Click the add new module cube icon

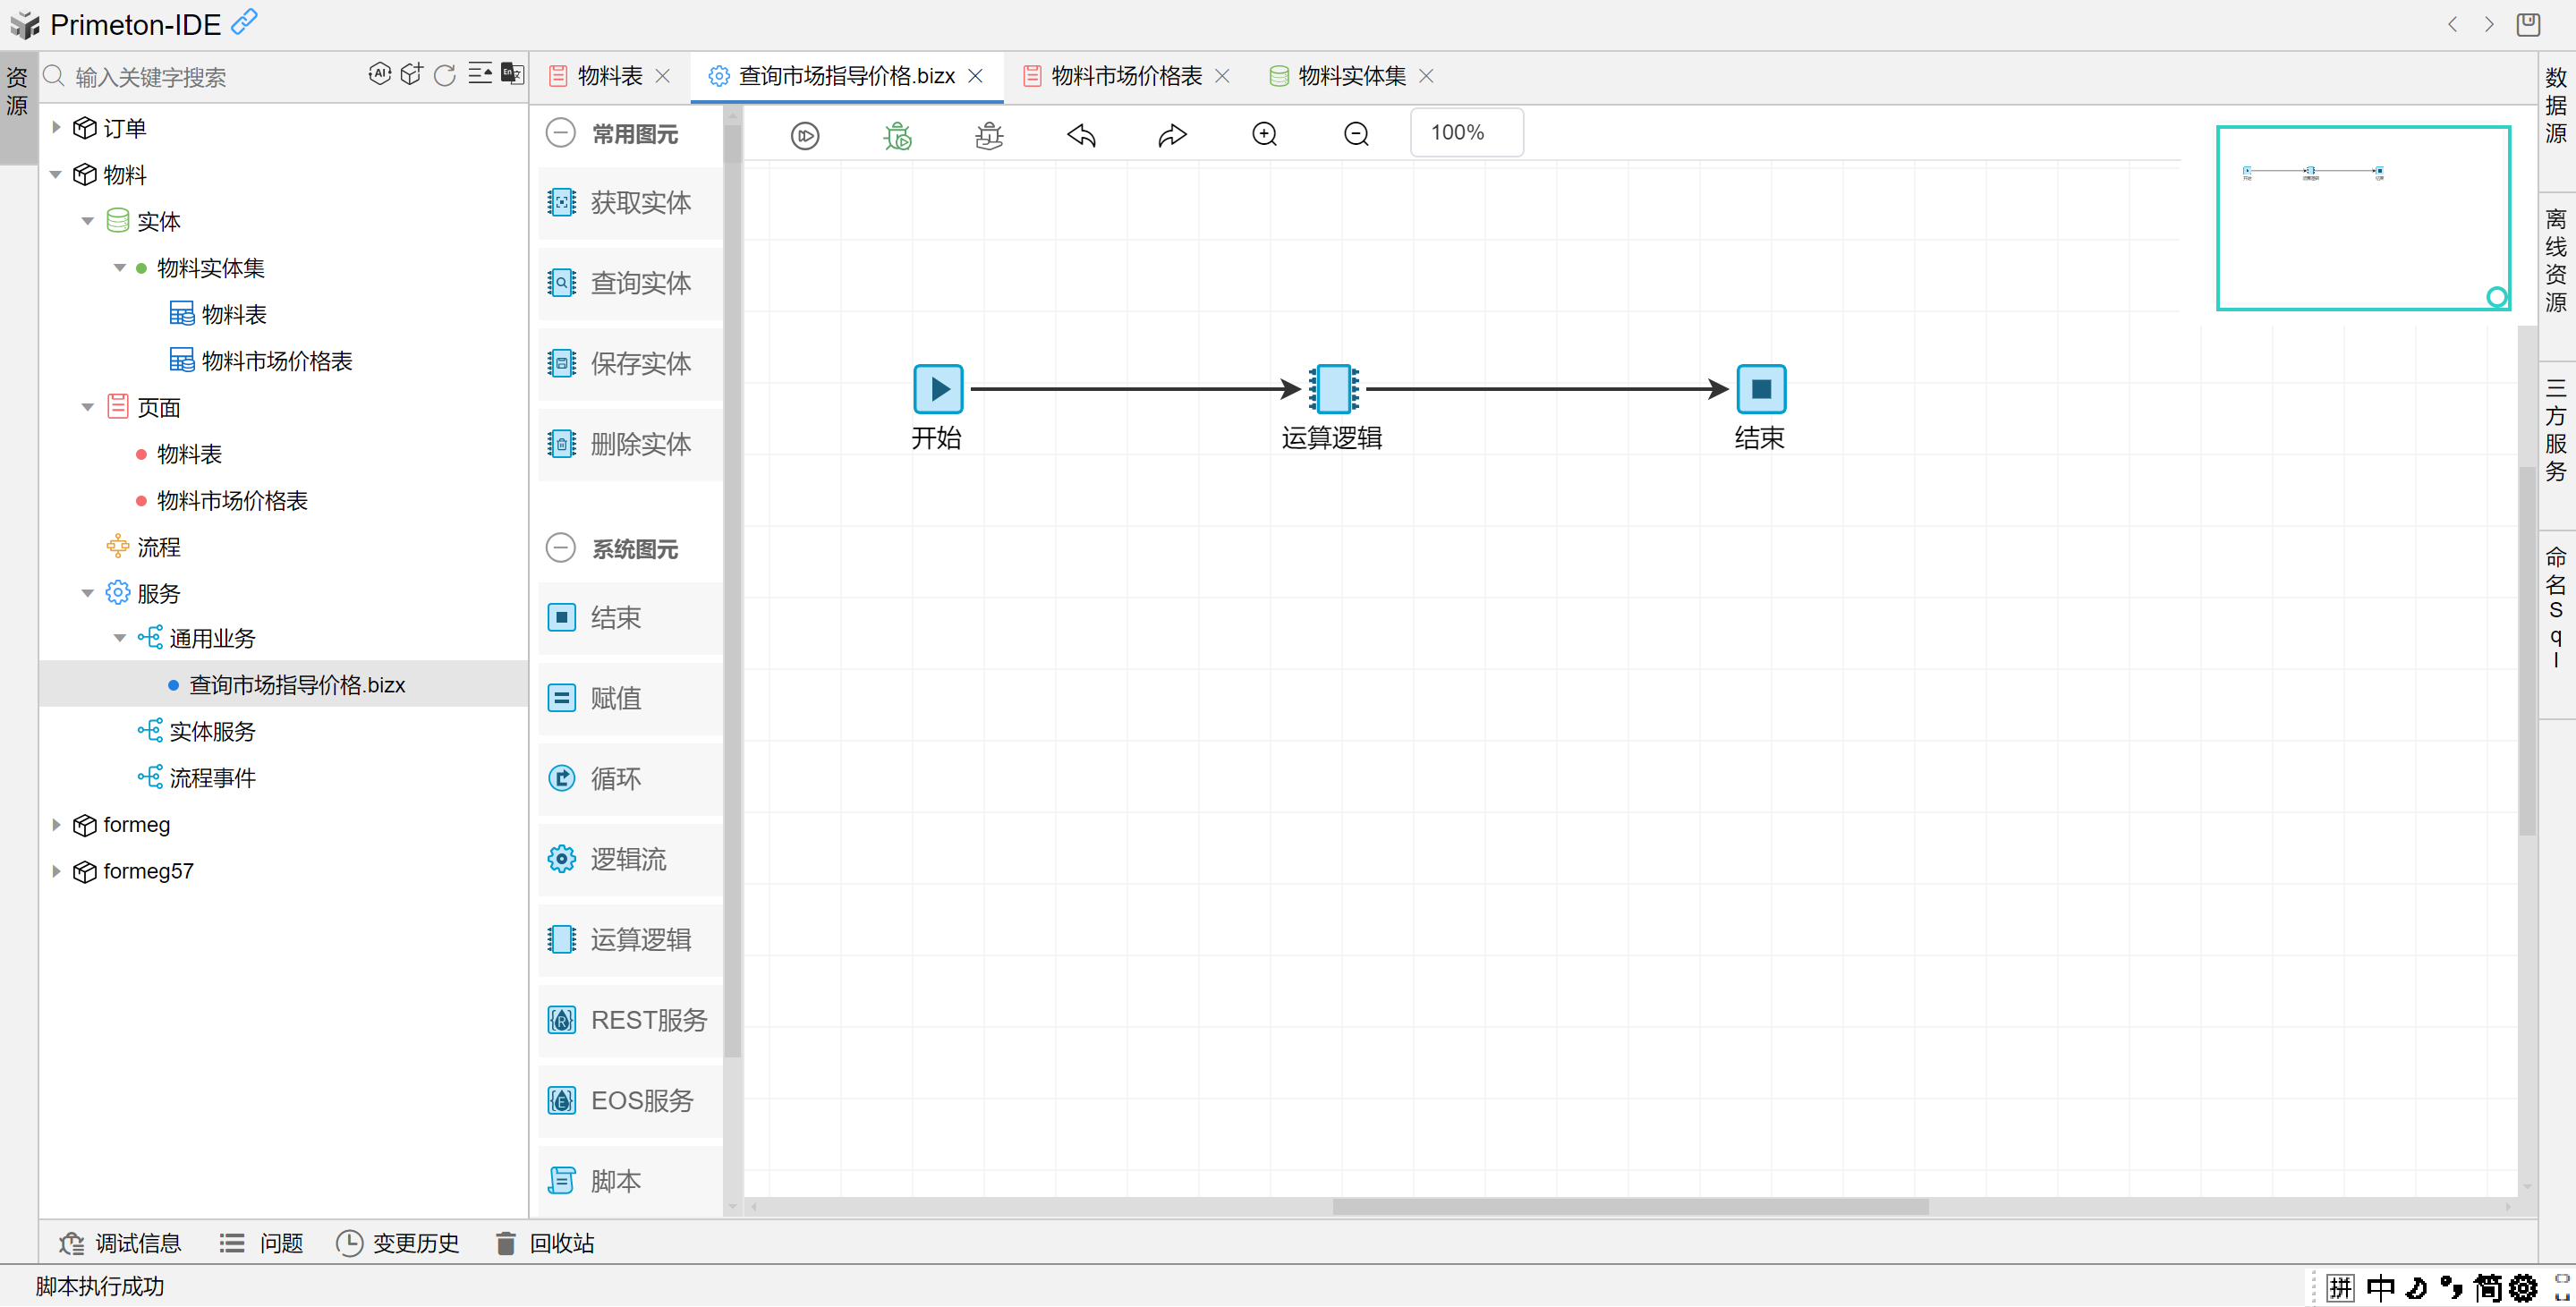412,74
